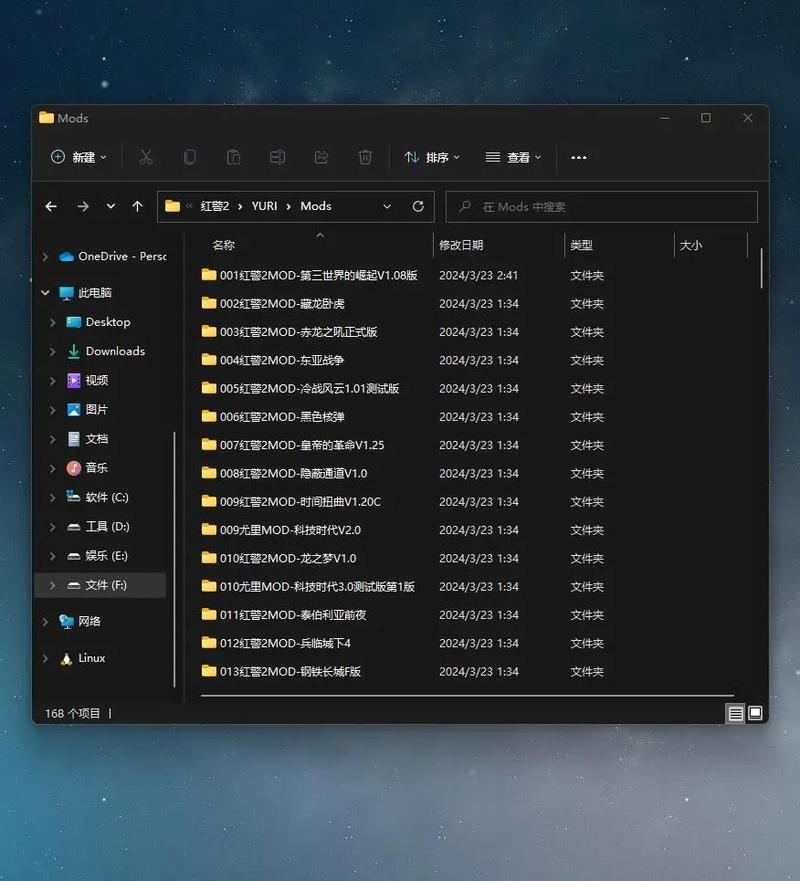Click the Share icon in toolbar

[321, 157]
